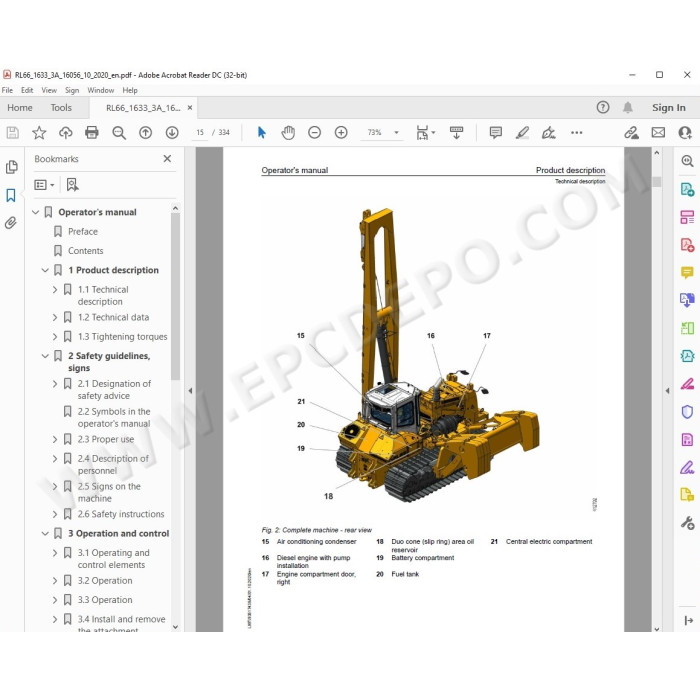Go to 3.2 Operation bookmark
The image size is (700, 700).
tap(105, 581)
